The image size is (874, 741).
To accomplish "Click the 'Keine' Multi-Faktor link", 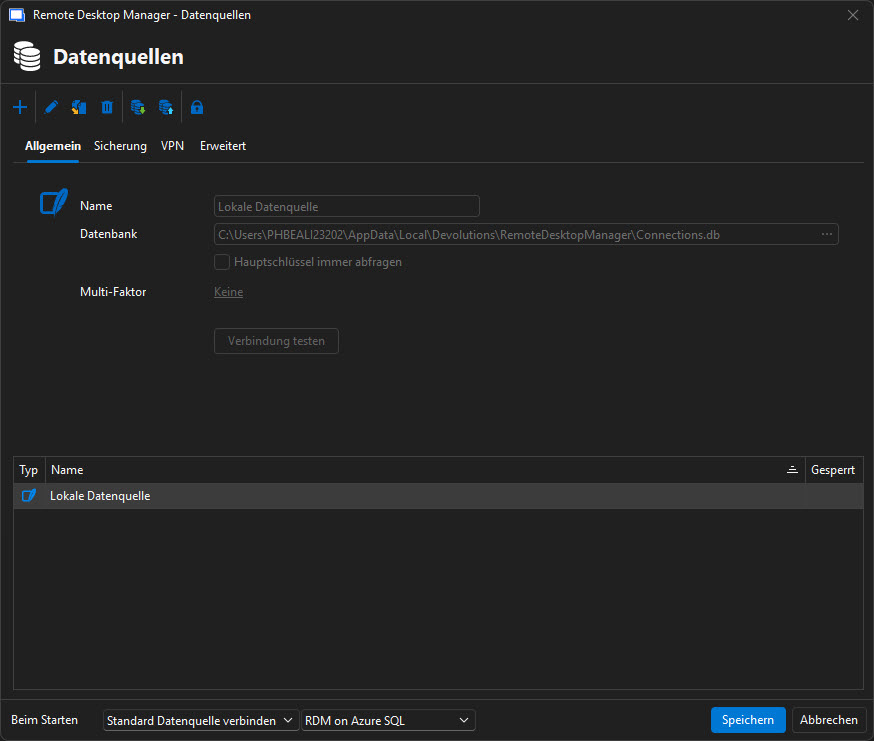I will tap(228, 292).
